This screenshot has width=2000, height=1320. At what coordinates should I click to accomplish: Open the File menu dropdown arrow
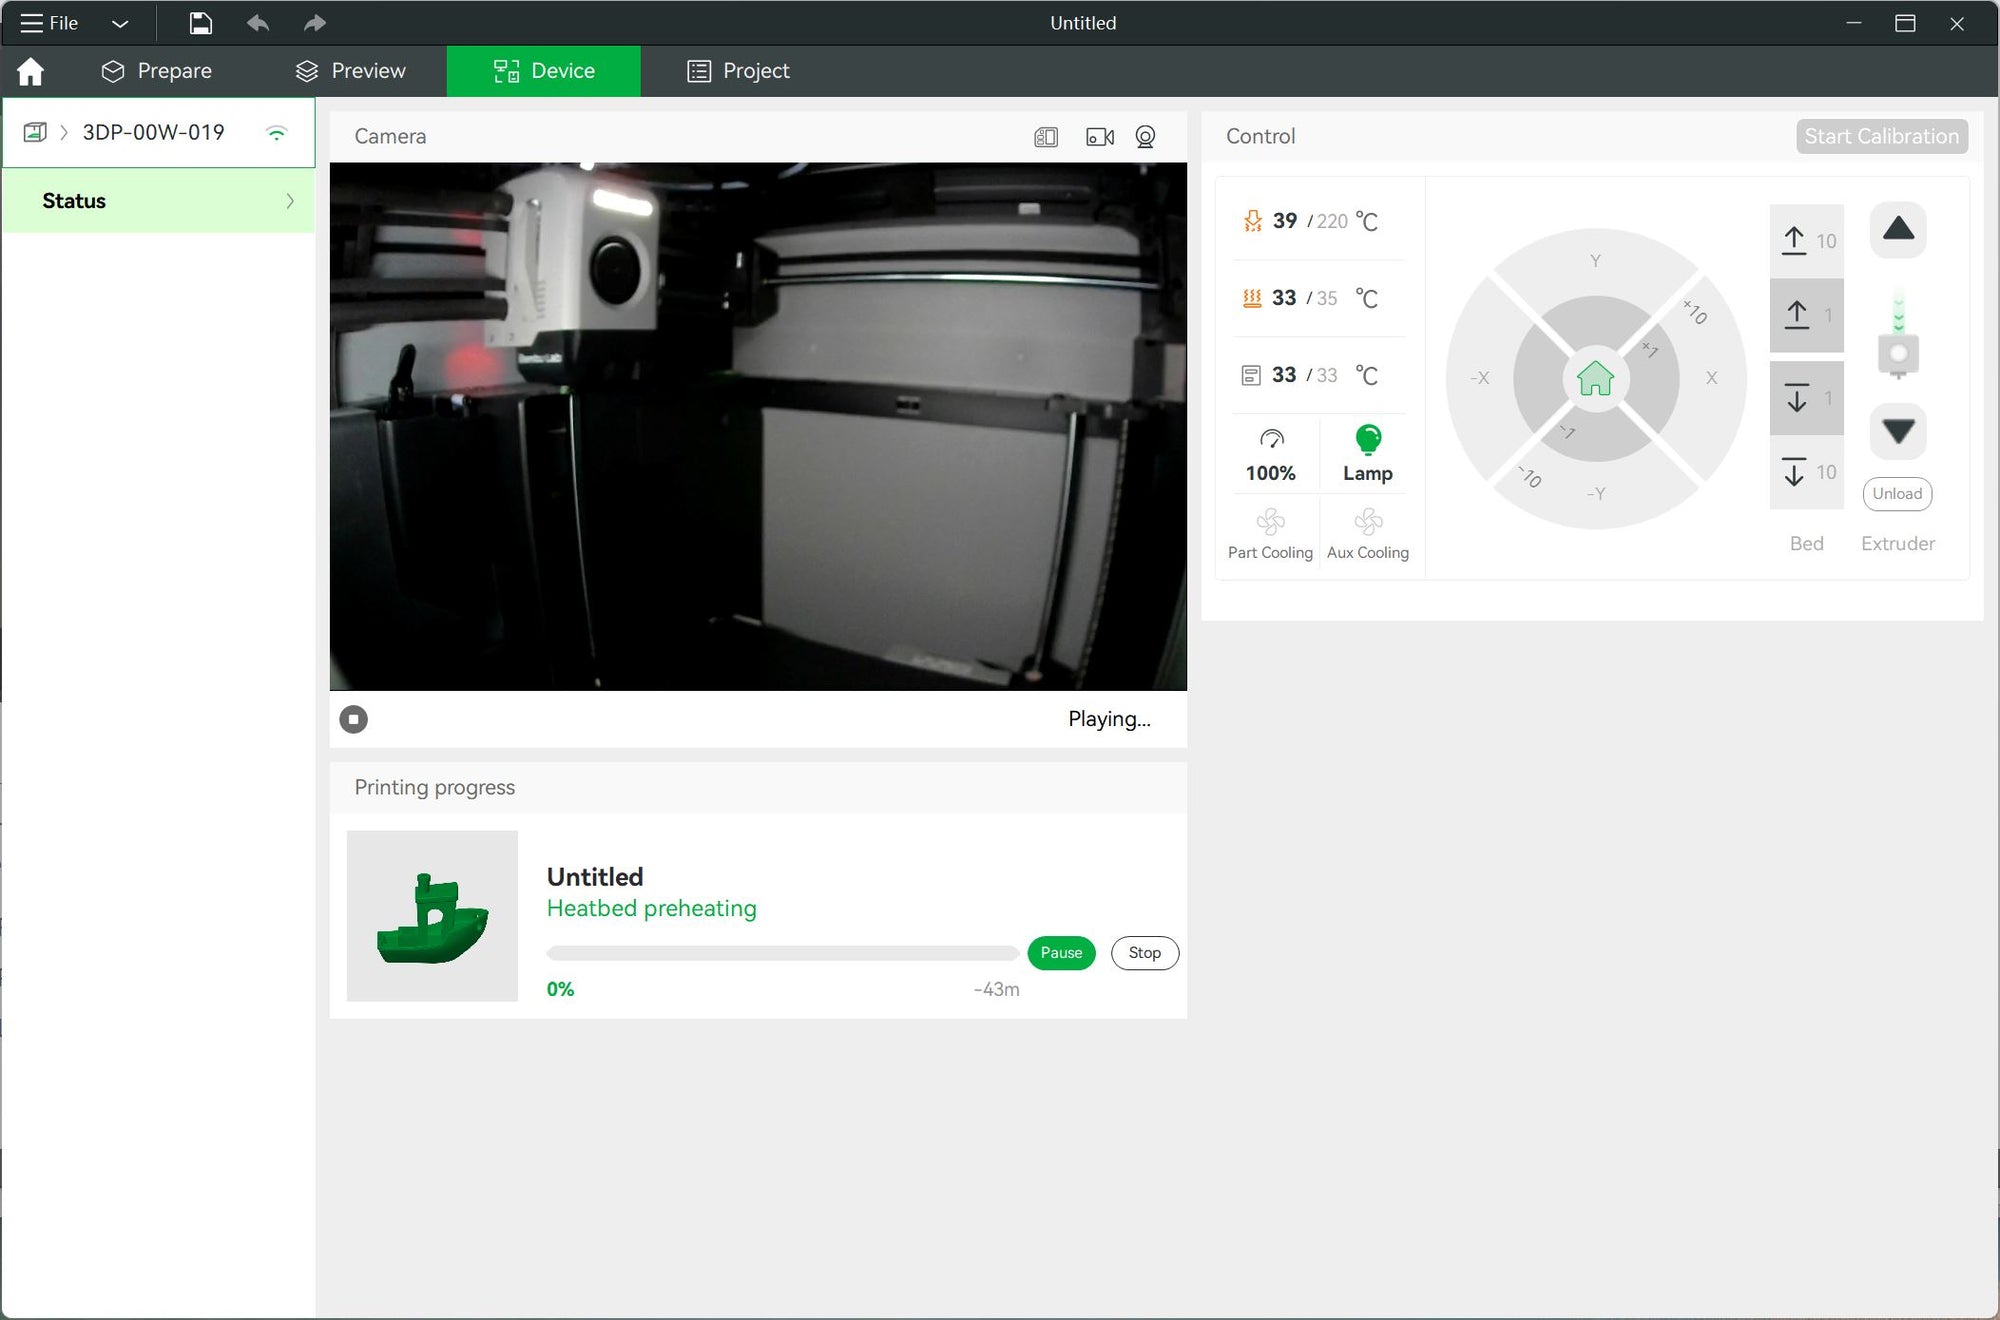coord(120,23)
